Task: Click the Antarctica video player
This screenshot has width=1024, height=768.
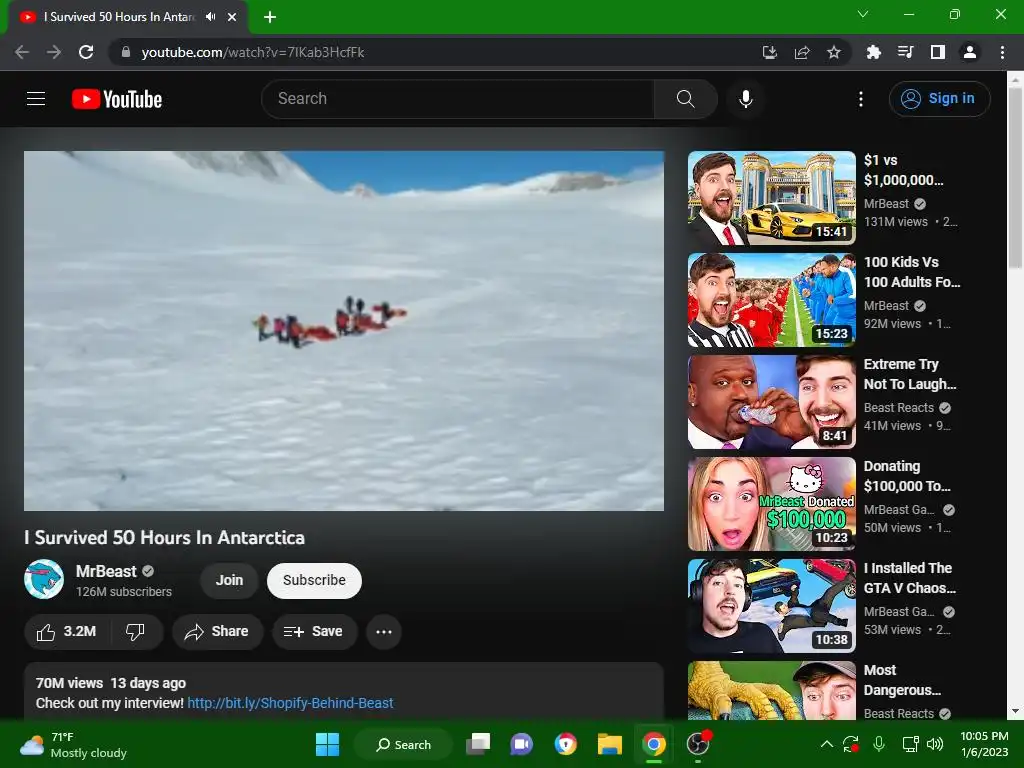Action: point(344,330)
